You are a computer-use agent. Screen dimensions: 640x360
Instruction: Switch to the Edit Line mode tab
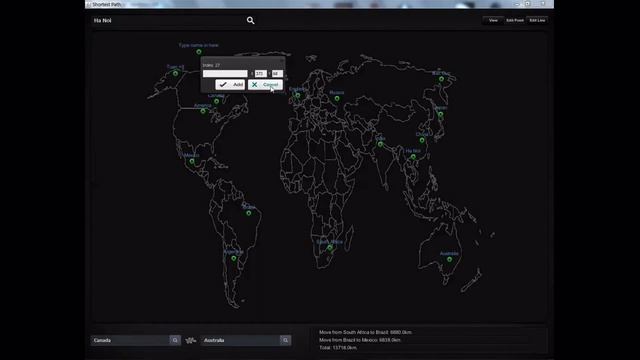click(x=537, y=20)
